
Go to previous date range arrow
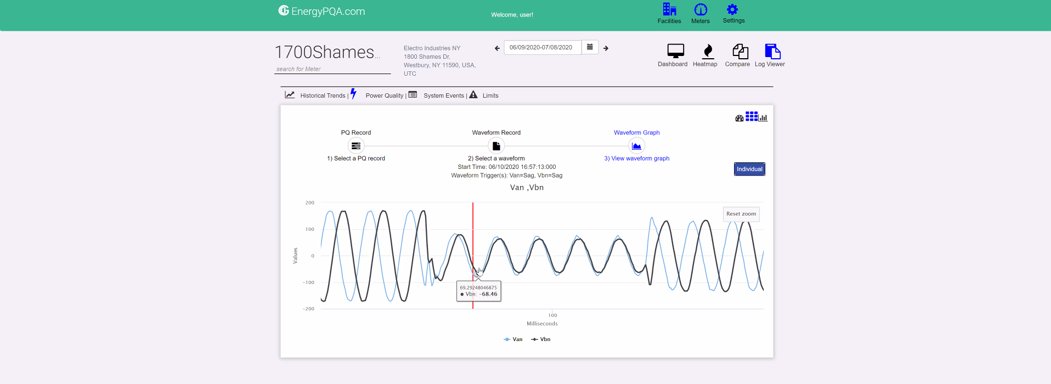(x=497, y=48)
